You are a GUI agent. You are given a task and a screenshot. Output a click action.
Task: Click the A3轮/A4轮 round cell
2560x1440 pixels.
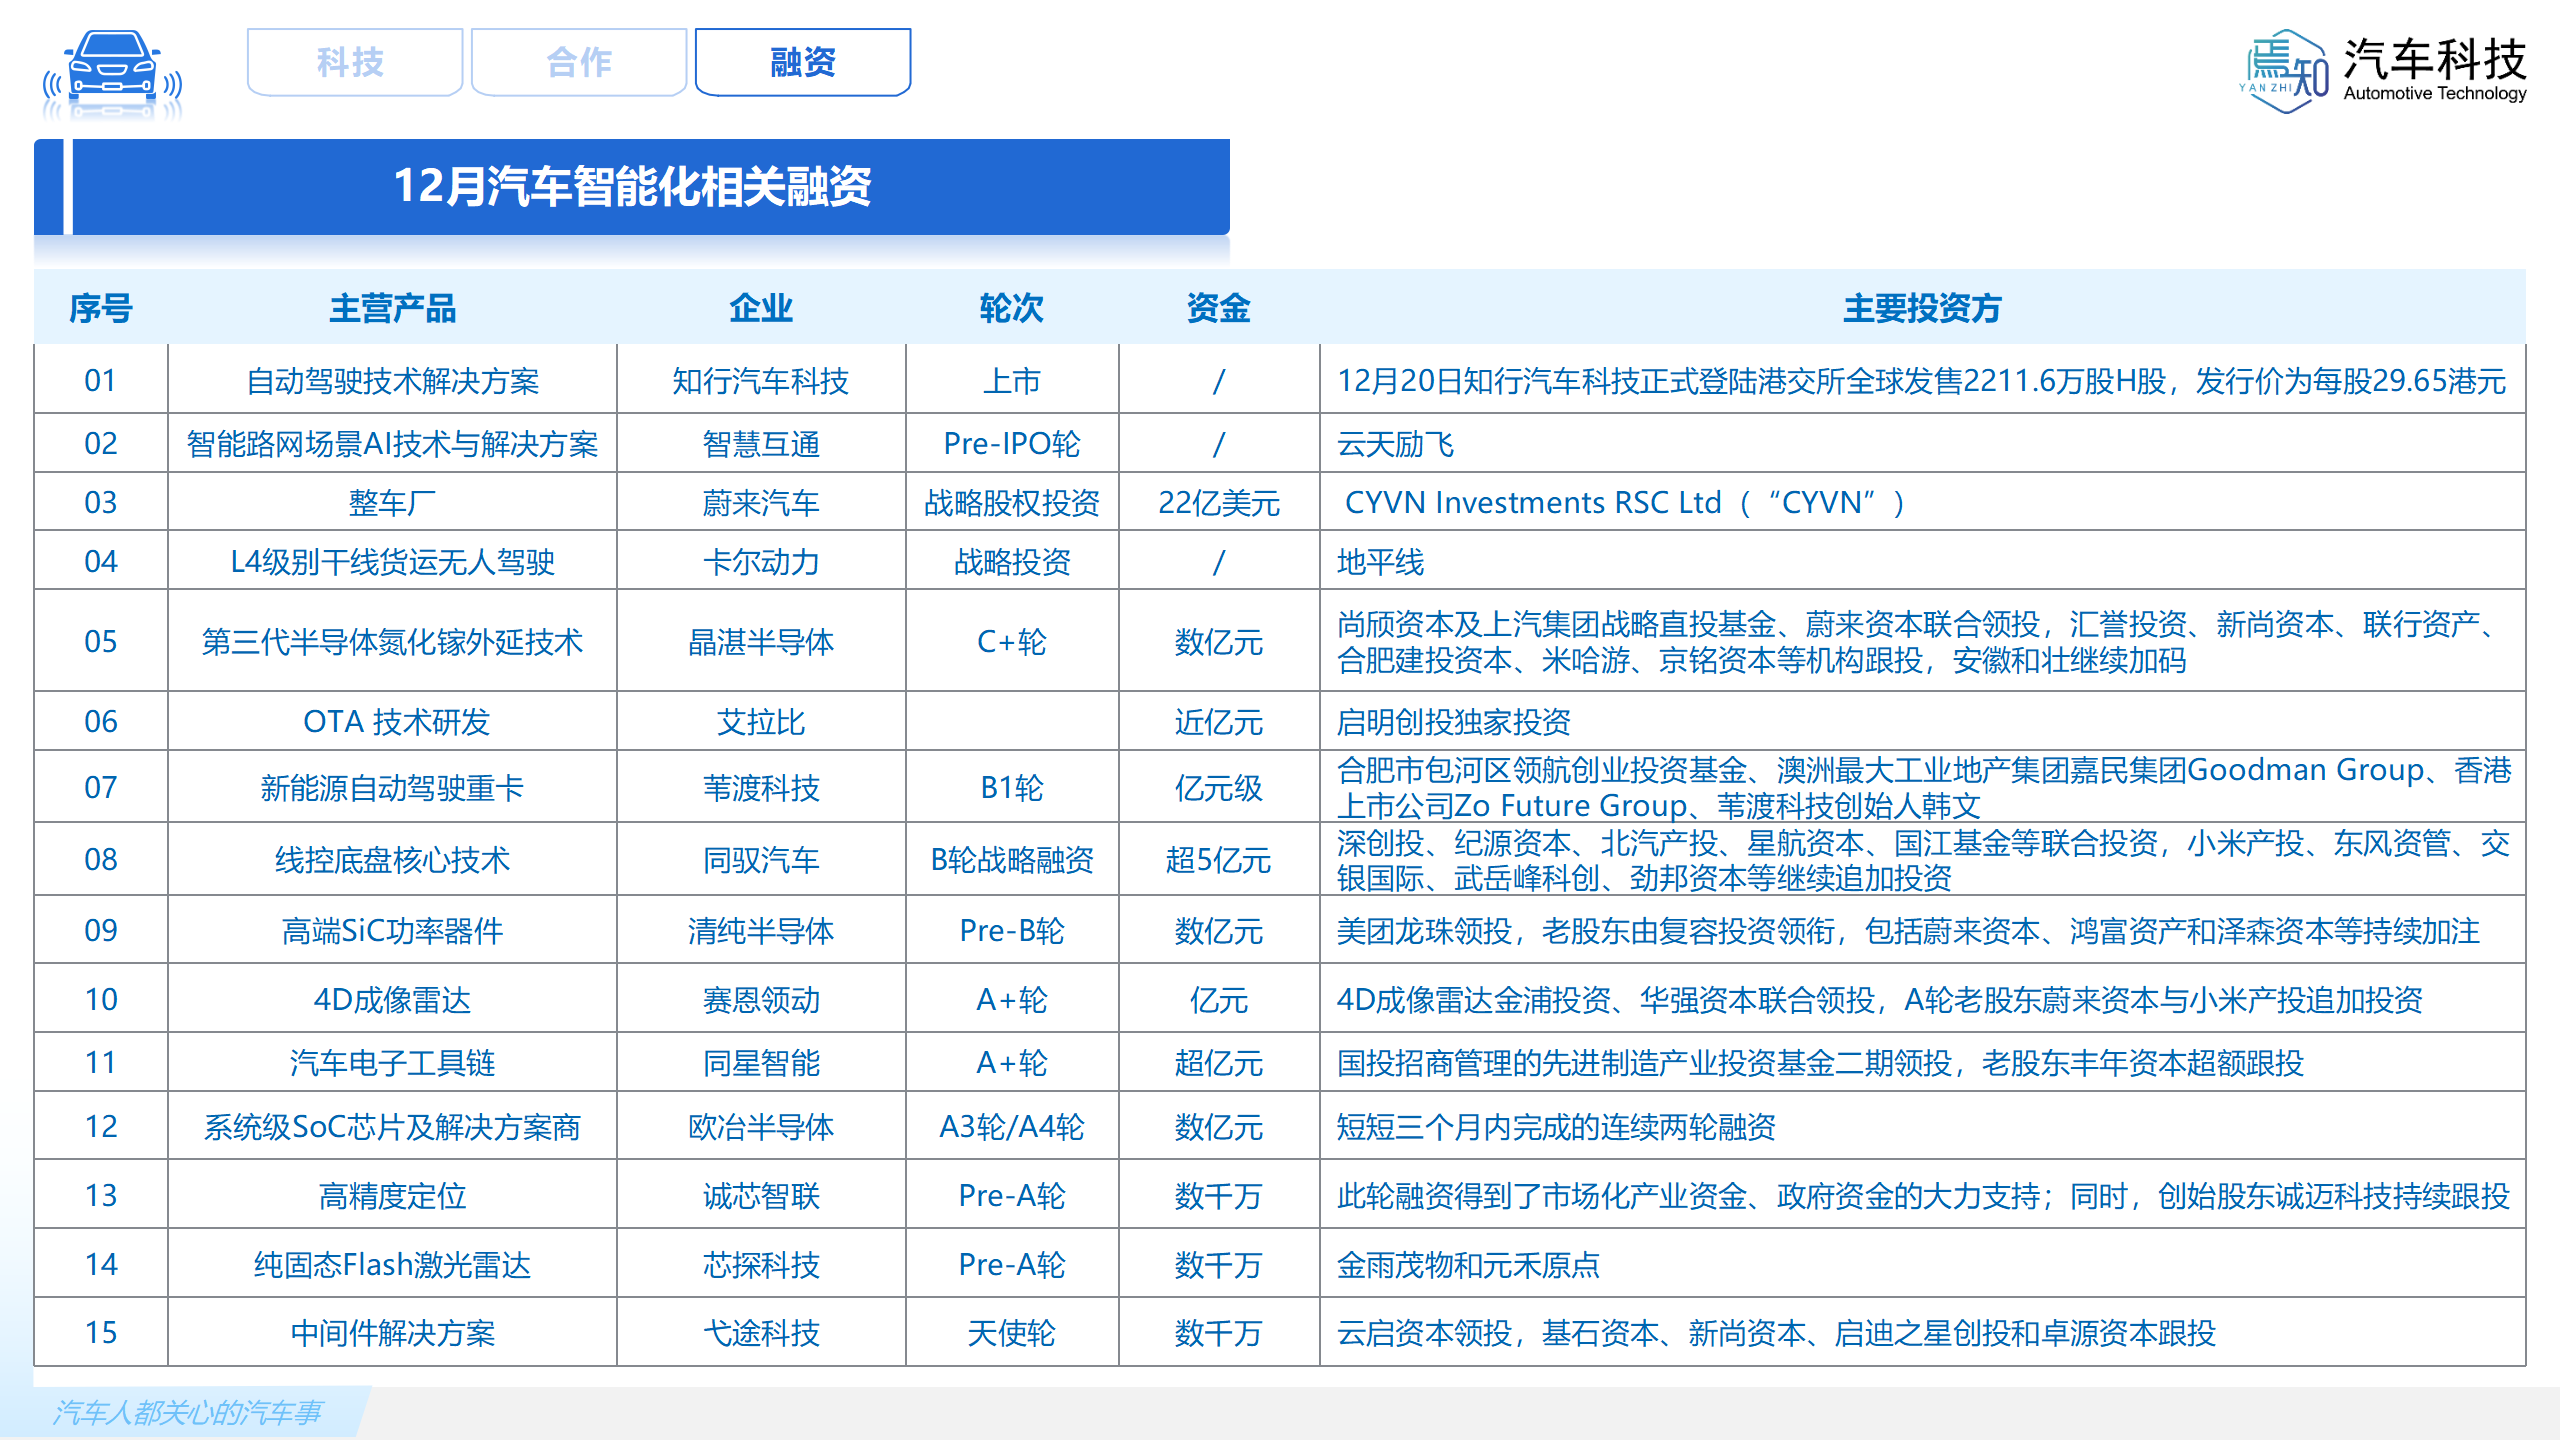tap(1012, 1126)
